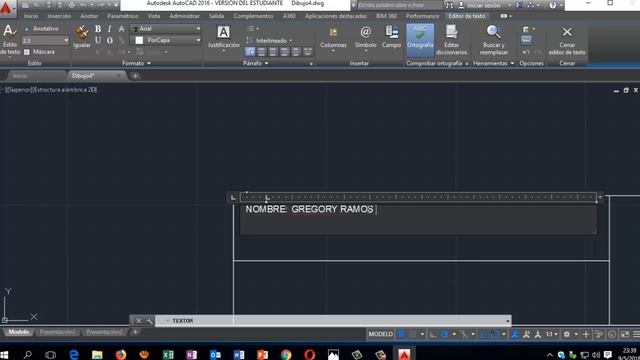Viewport: 640px width, 360px height.
Task: Click the status bar customization menu icon
Action: coord(636,334)
